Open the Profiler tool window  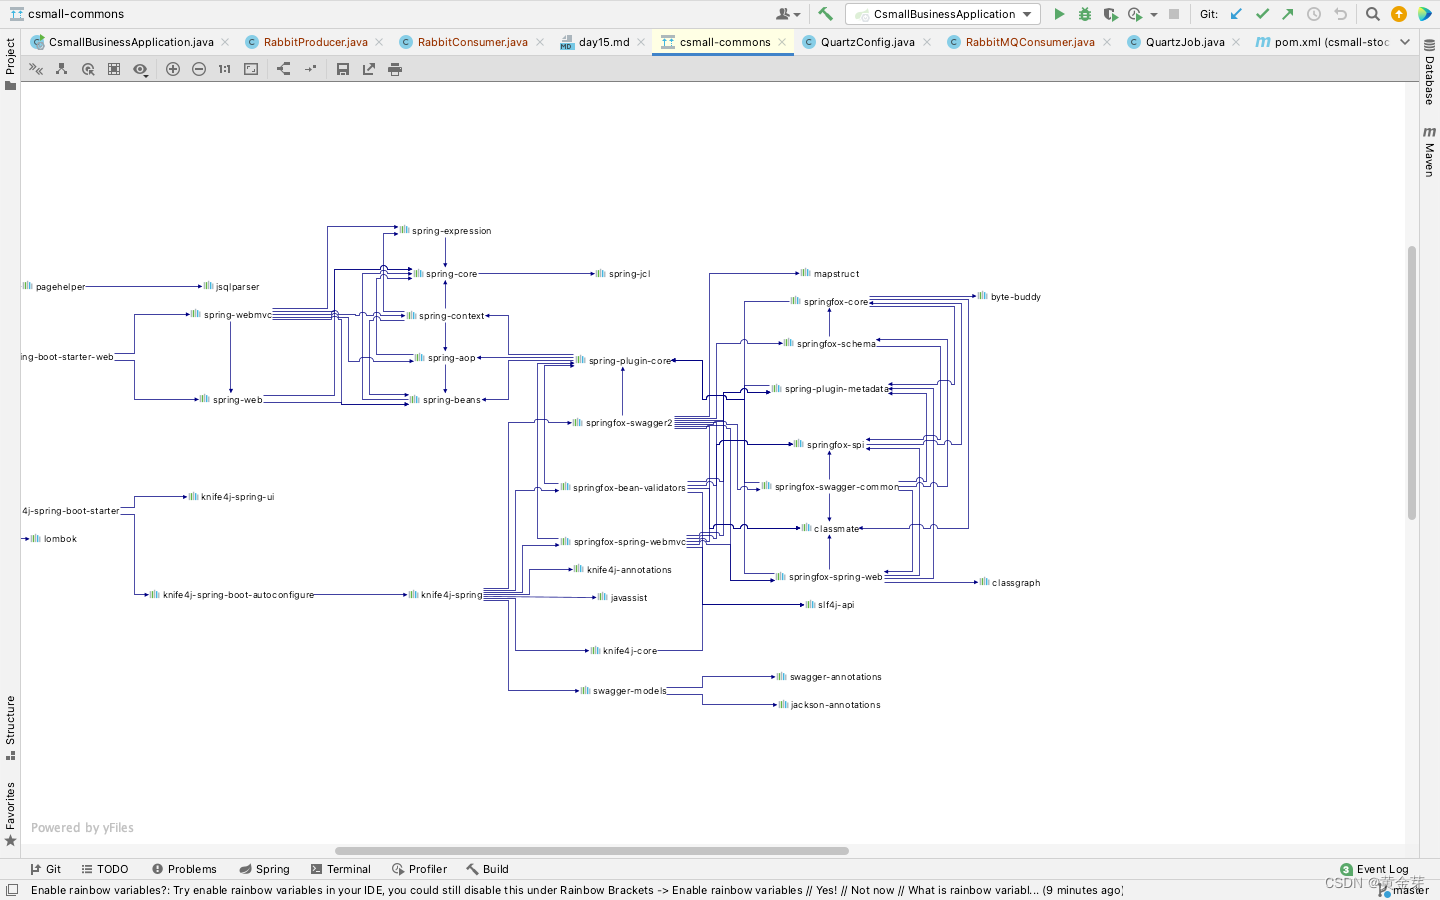(x=419, y=869)
